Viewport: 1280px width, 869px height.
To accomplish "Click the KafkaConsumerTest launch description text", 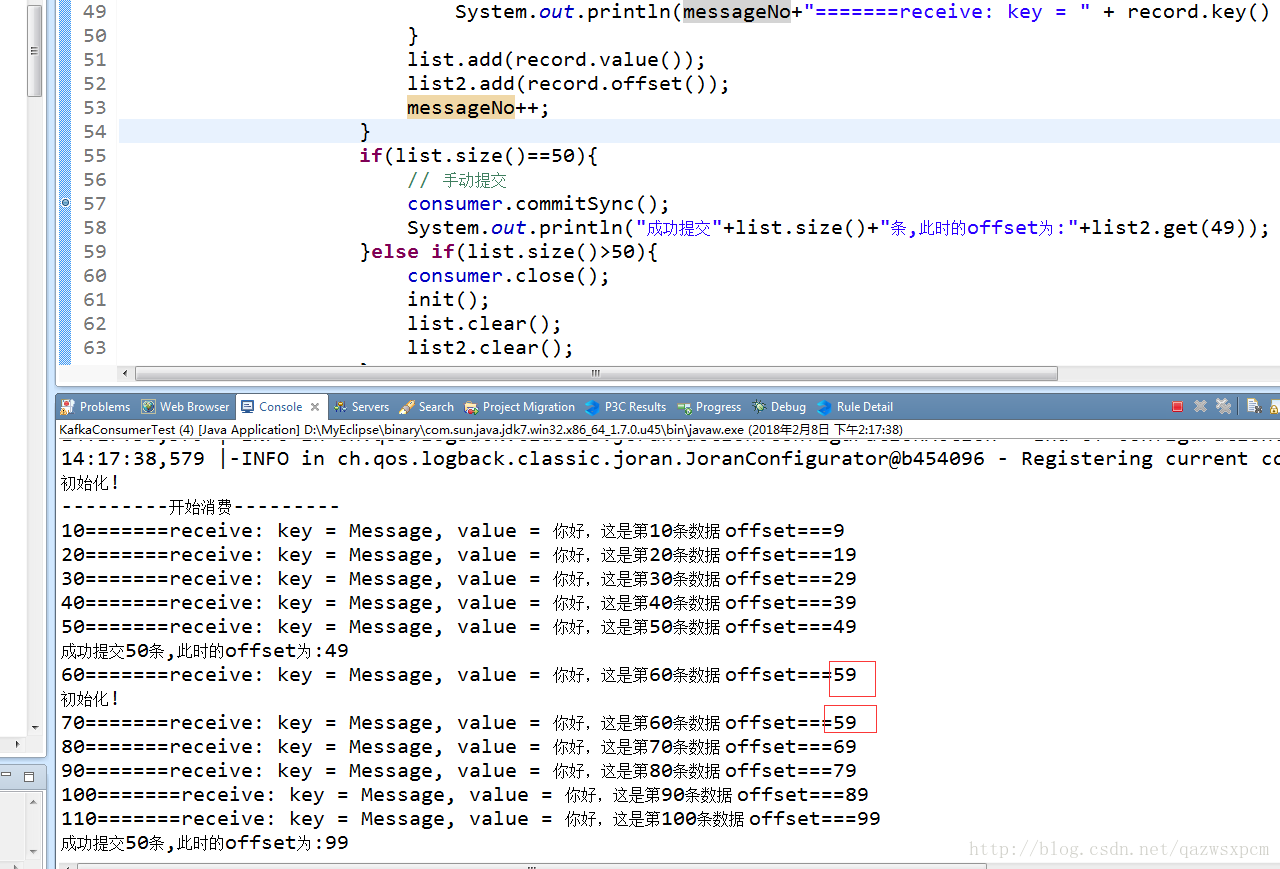I will tap(481, 430).
